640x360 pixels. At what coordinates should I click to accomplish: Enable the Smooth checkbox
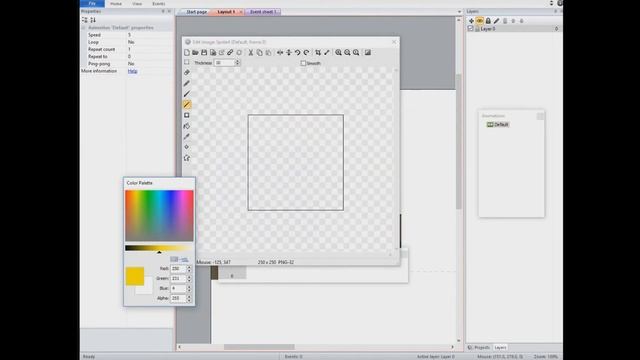coord(303,63)
